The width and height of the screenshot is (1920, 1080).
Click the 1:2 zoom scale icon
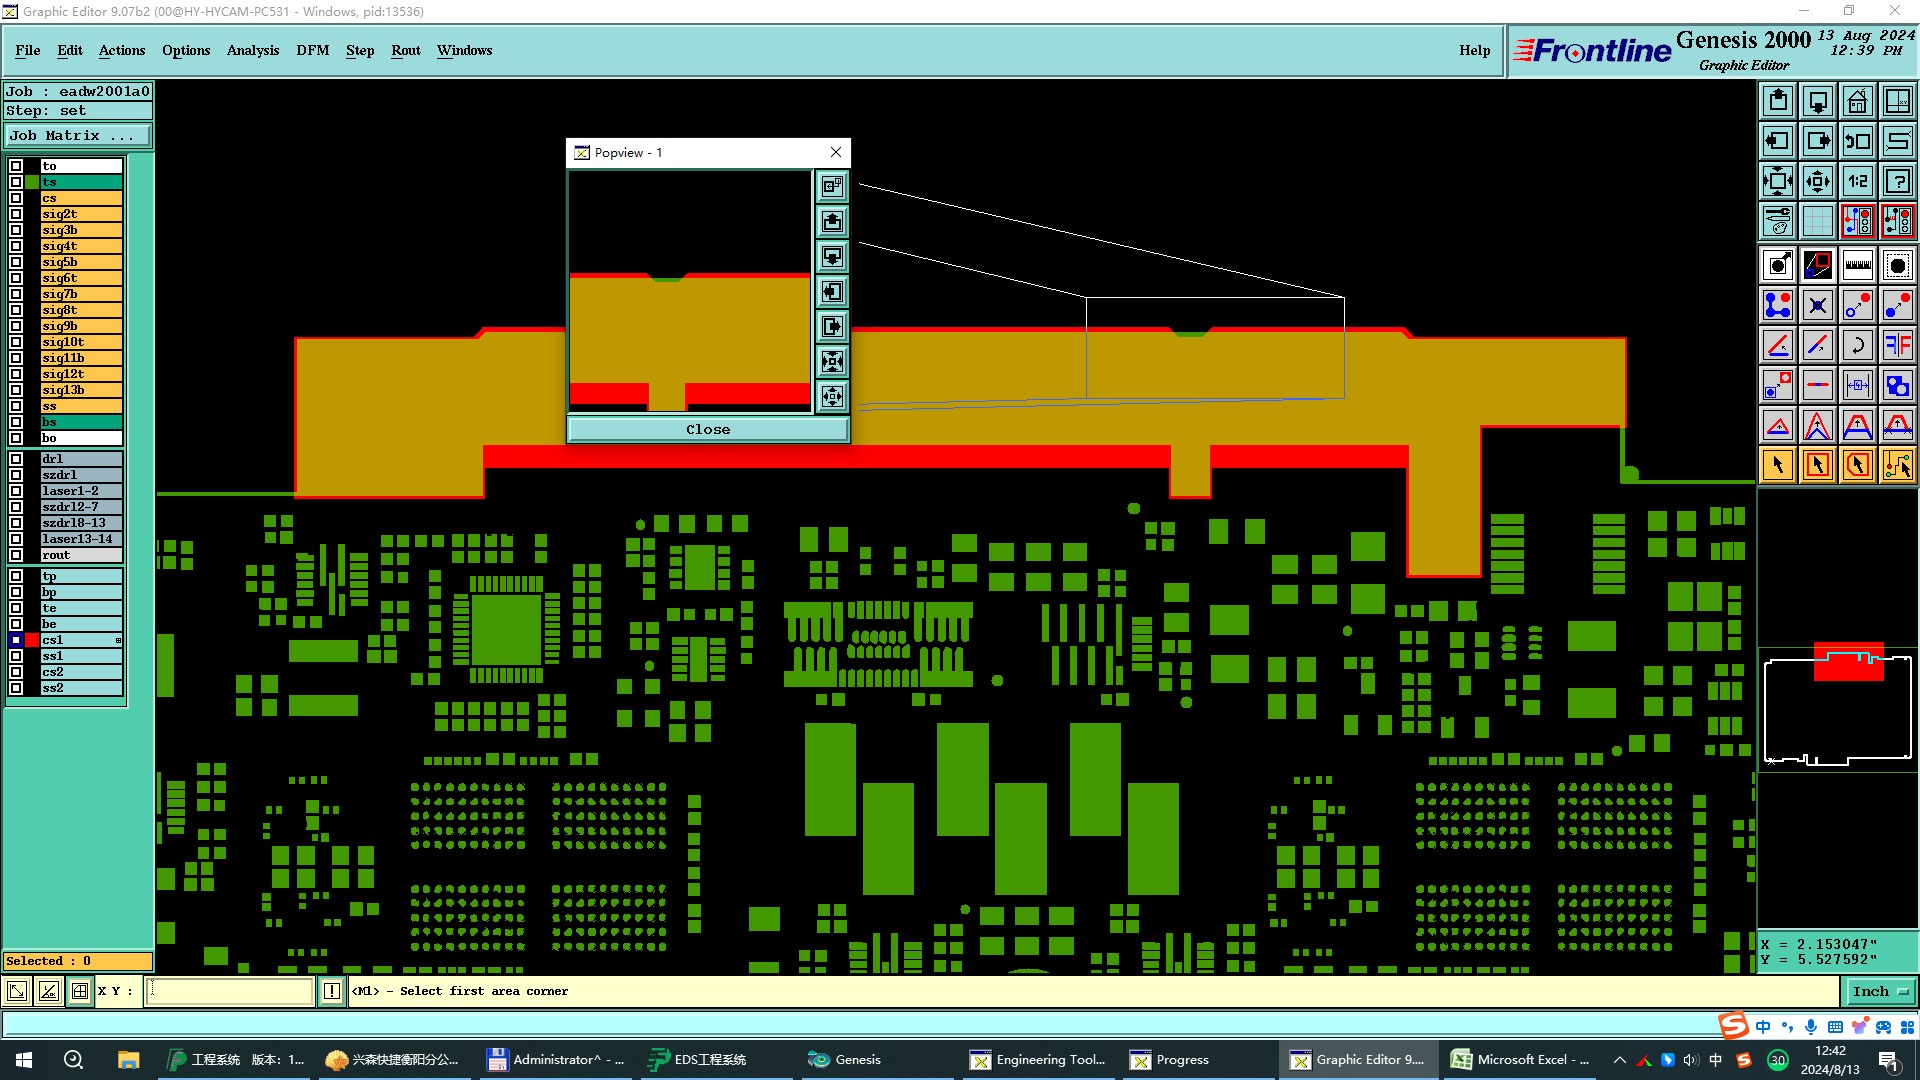coord(1857,181)
